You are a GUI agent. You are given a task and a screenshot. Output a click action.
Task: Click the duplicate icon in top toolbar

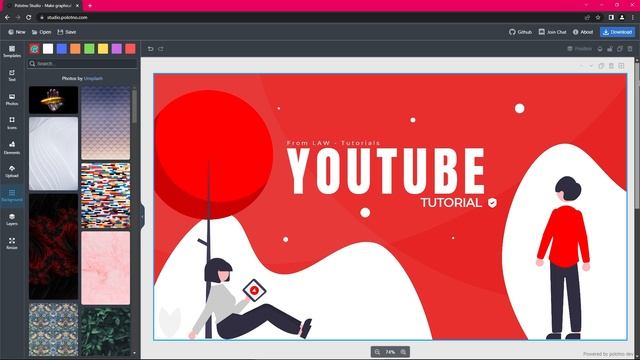click(620, 49)
